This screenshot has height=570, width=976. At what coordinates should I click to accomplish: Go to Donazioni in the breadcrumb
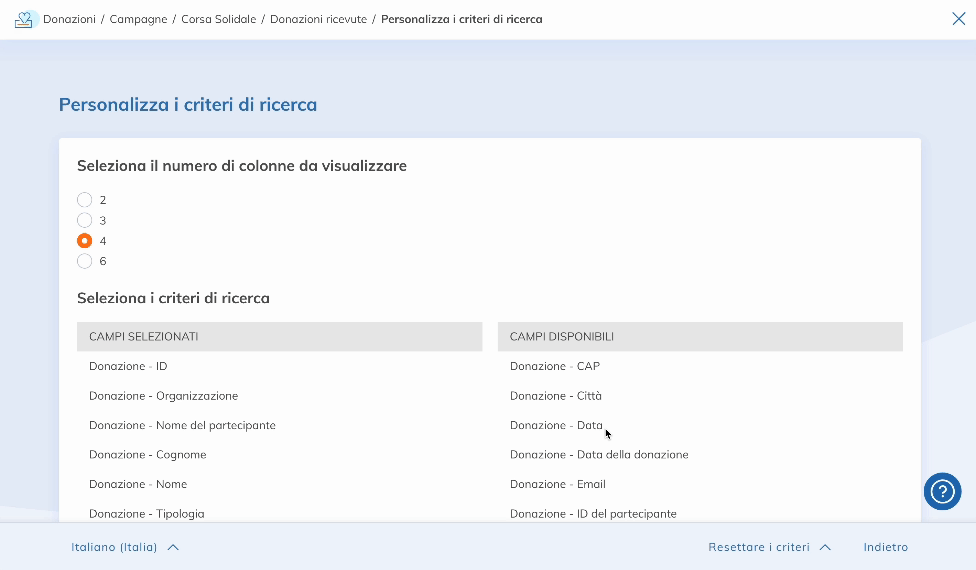[69, 19]
